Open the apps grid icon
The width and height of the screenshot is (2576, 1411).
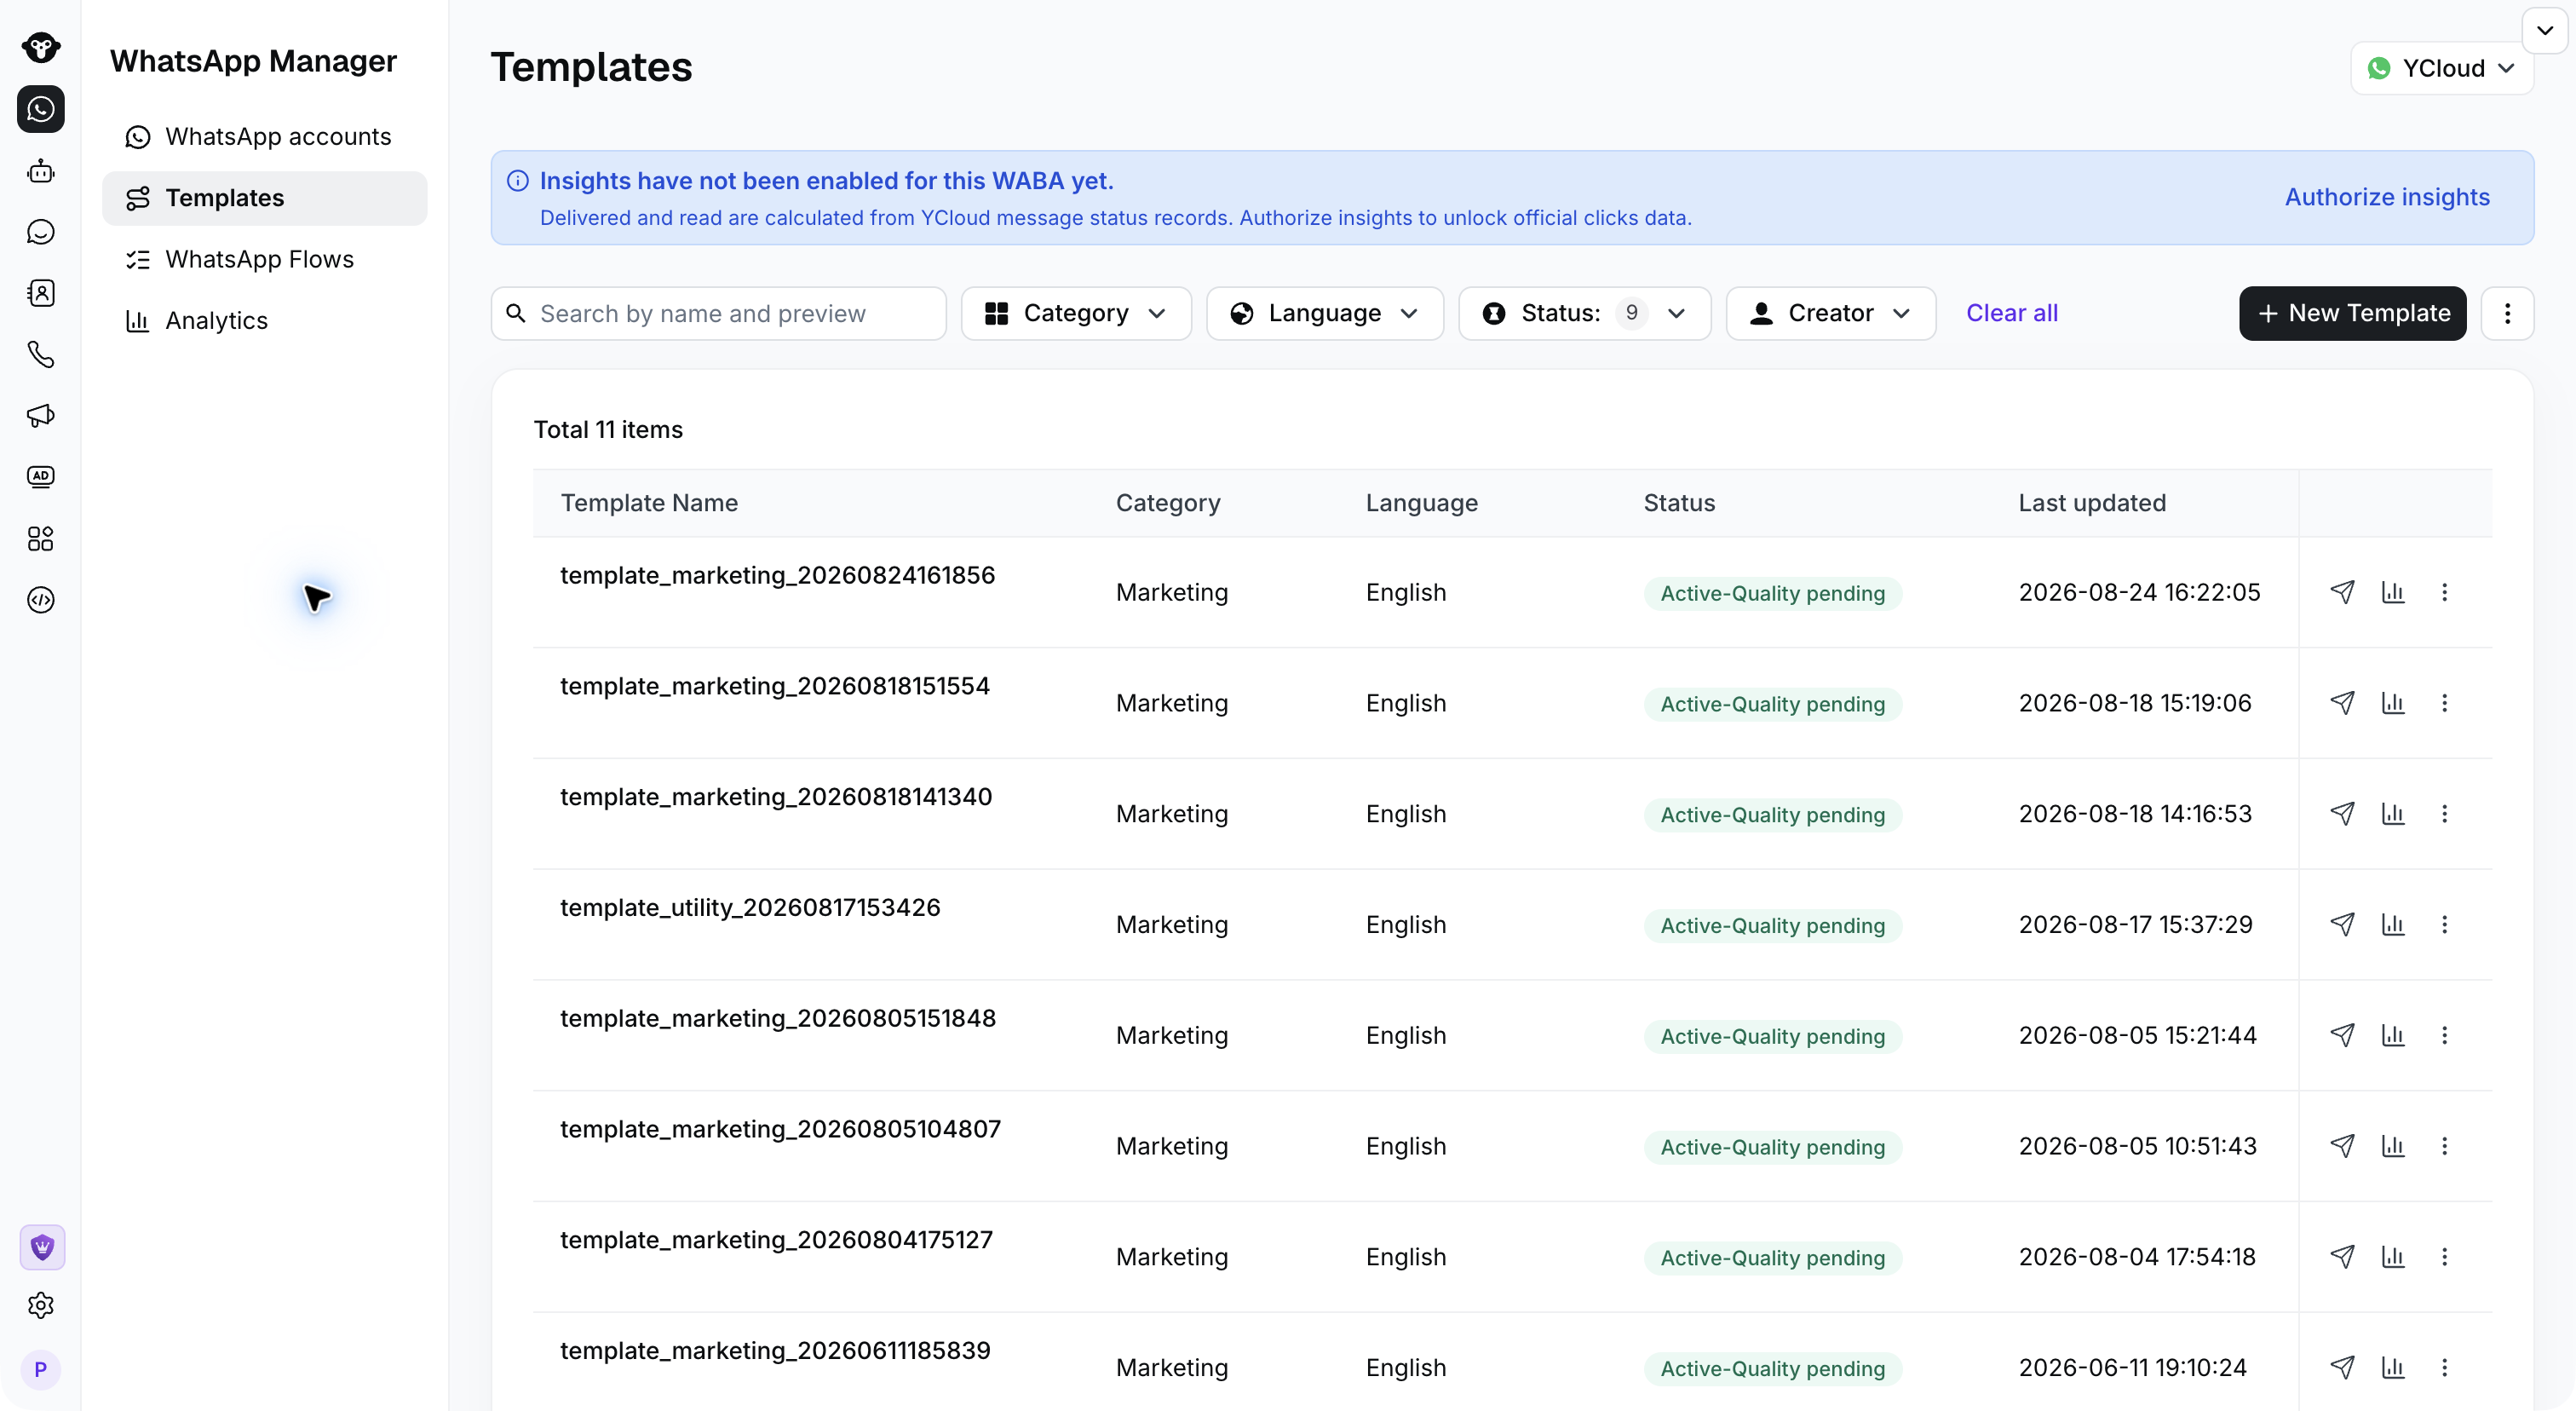click(x=41, y=539)
